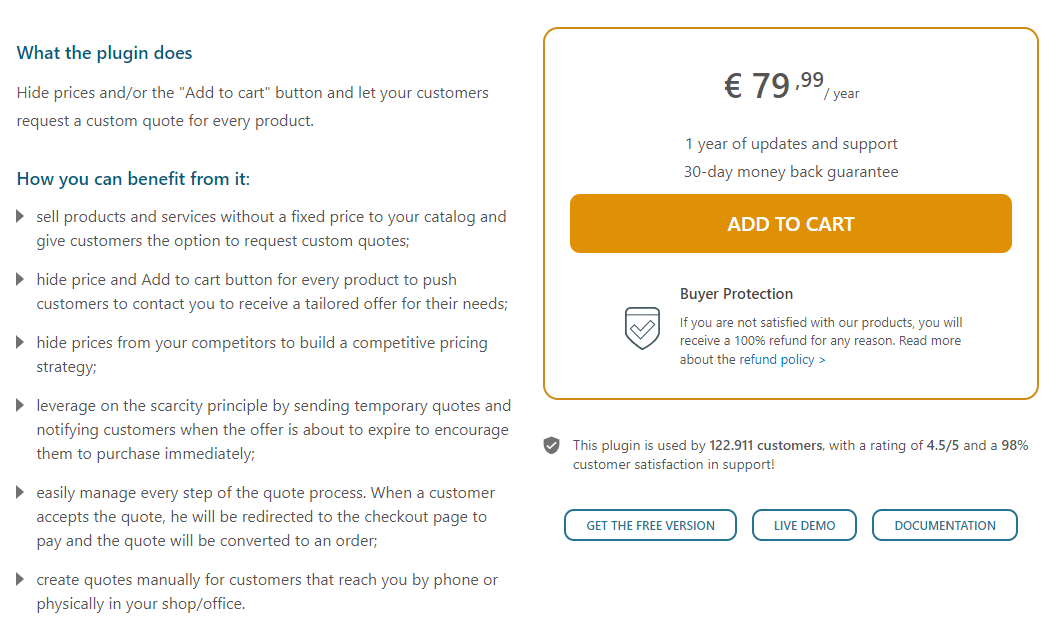Click the gray checkmark badge icon
1062x640 pixels.
pos(551,445)
